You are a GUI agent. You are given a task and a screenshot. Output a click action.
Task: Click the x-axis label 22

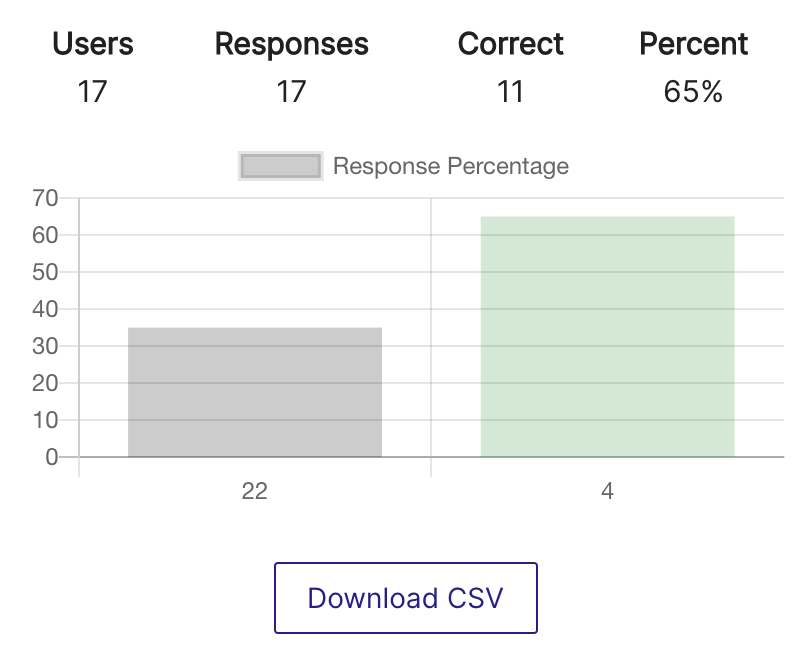coord(255,492)
